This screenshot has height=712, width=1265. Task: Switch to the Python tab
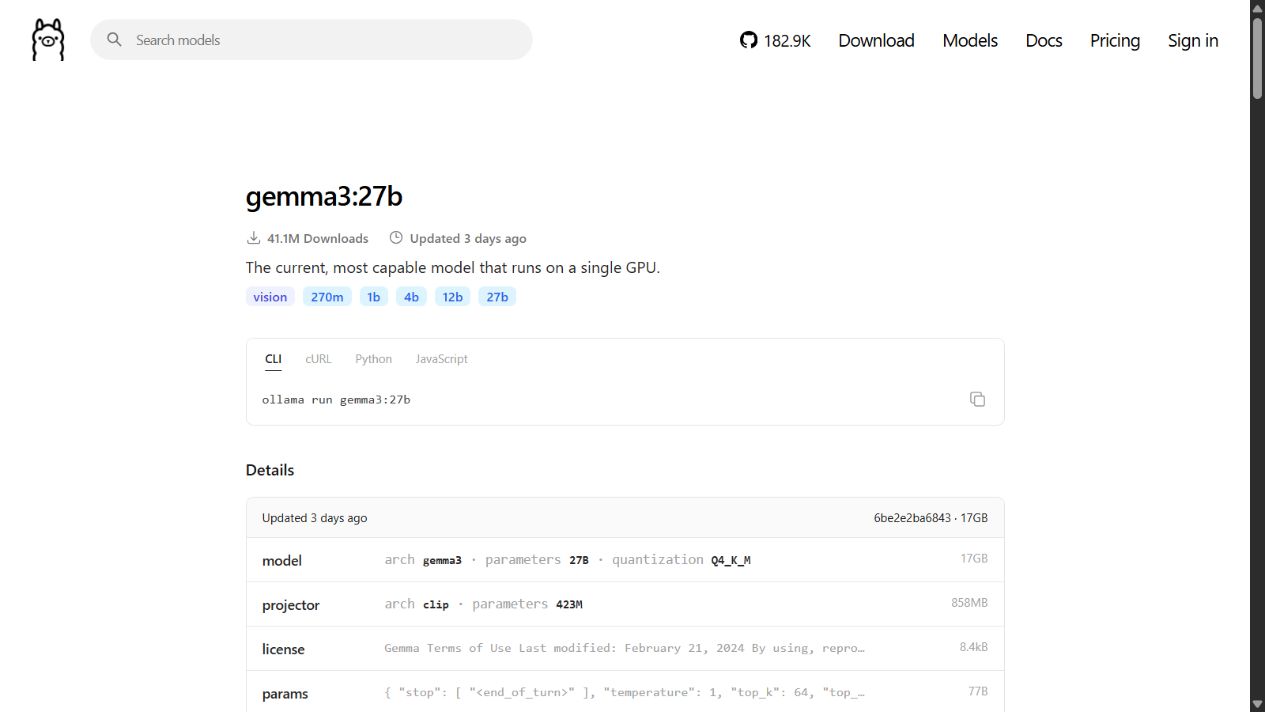373,359
